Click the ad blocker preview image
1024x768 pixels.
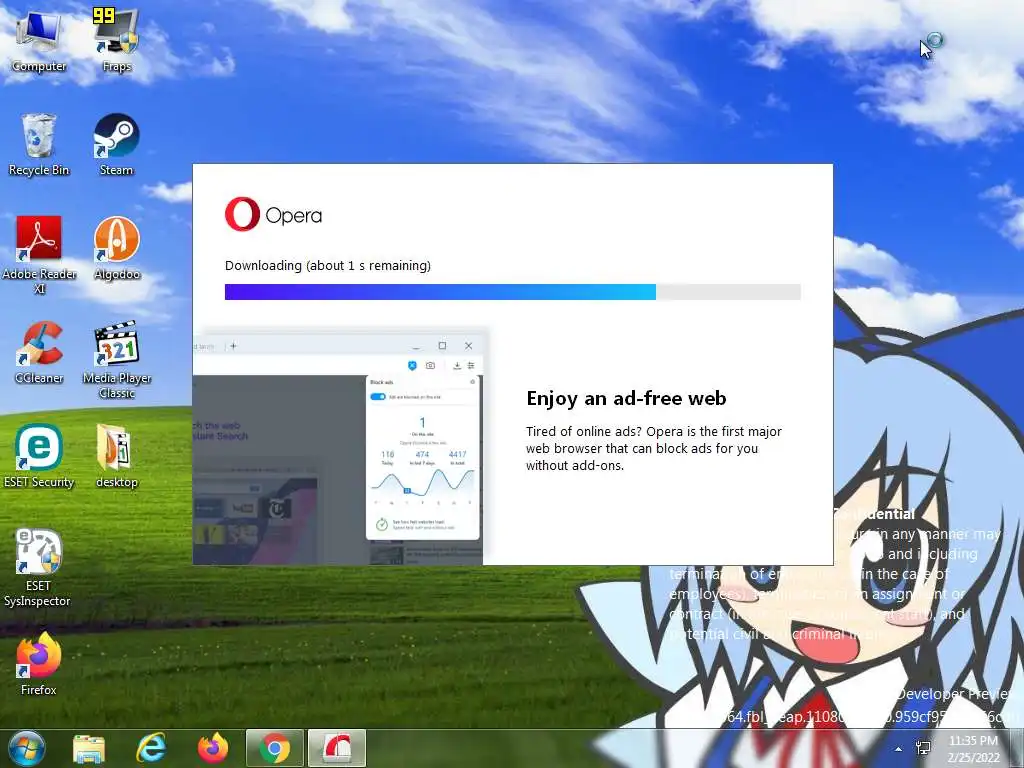tap(339, 447)
